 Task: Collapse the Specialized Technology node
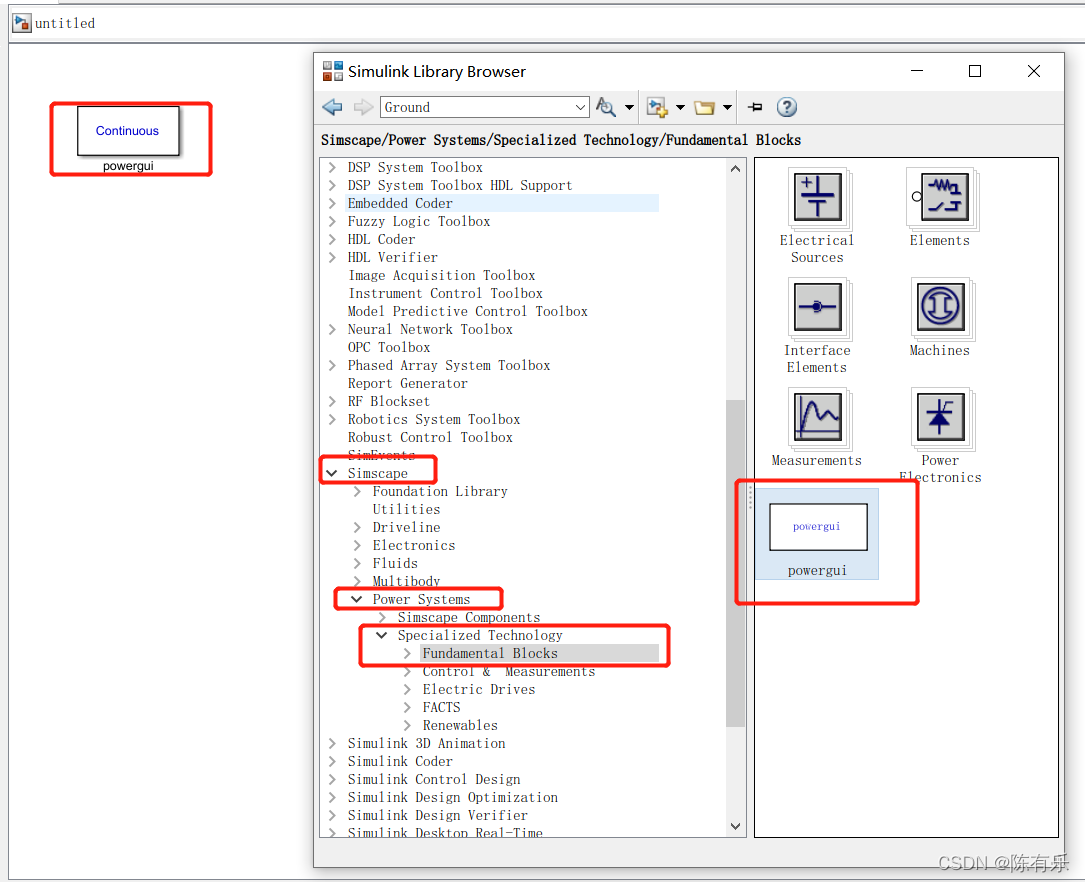382,635
